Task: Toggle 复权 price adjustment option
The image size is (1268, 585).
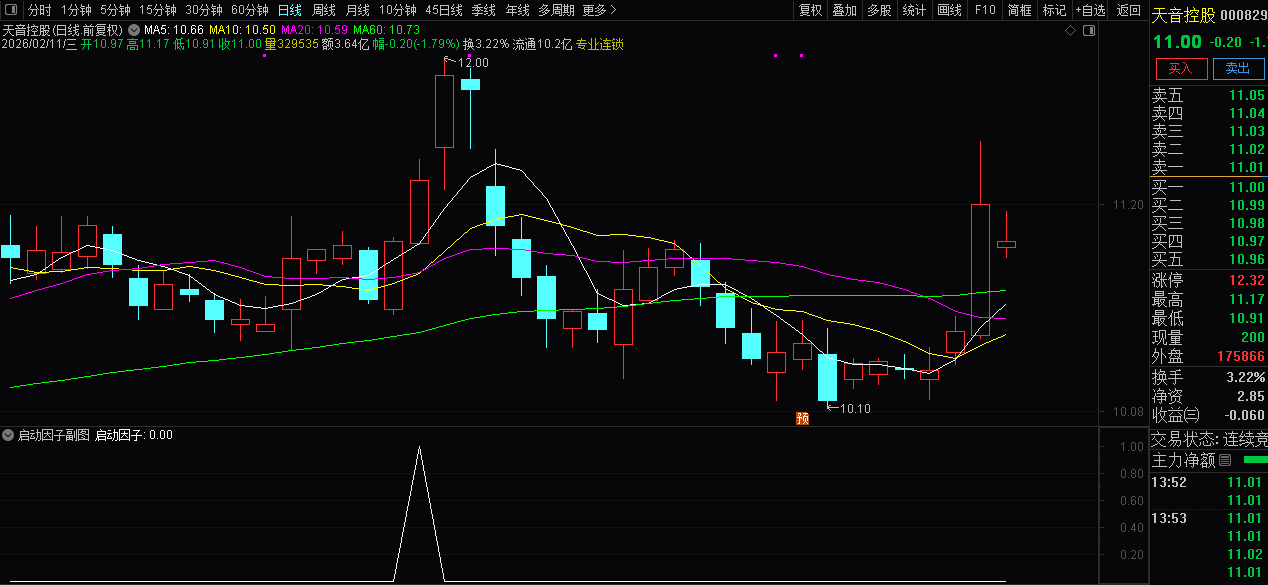Action: coord(810,10)
